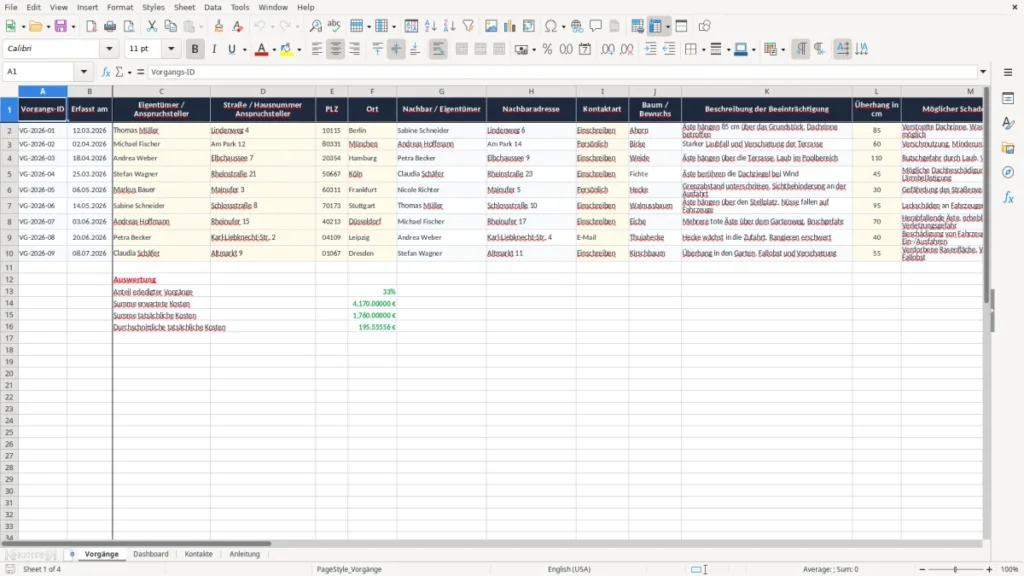Open the Save button dropdown arrow
This screenshot has width=1024, height=576.
73,27
